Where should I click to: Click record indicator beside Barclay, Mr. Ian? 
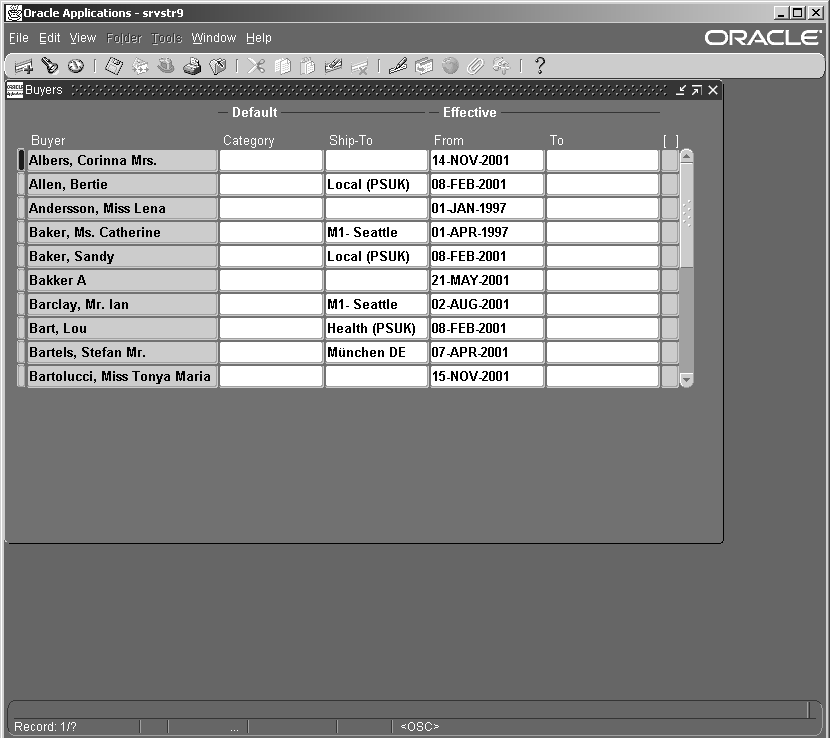tap(21, 304)
